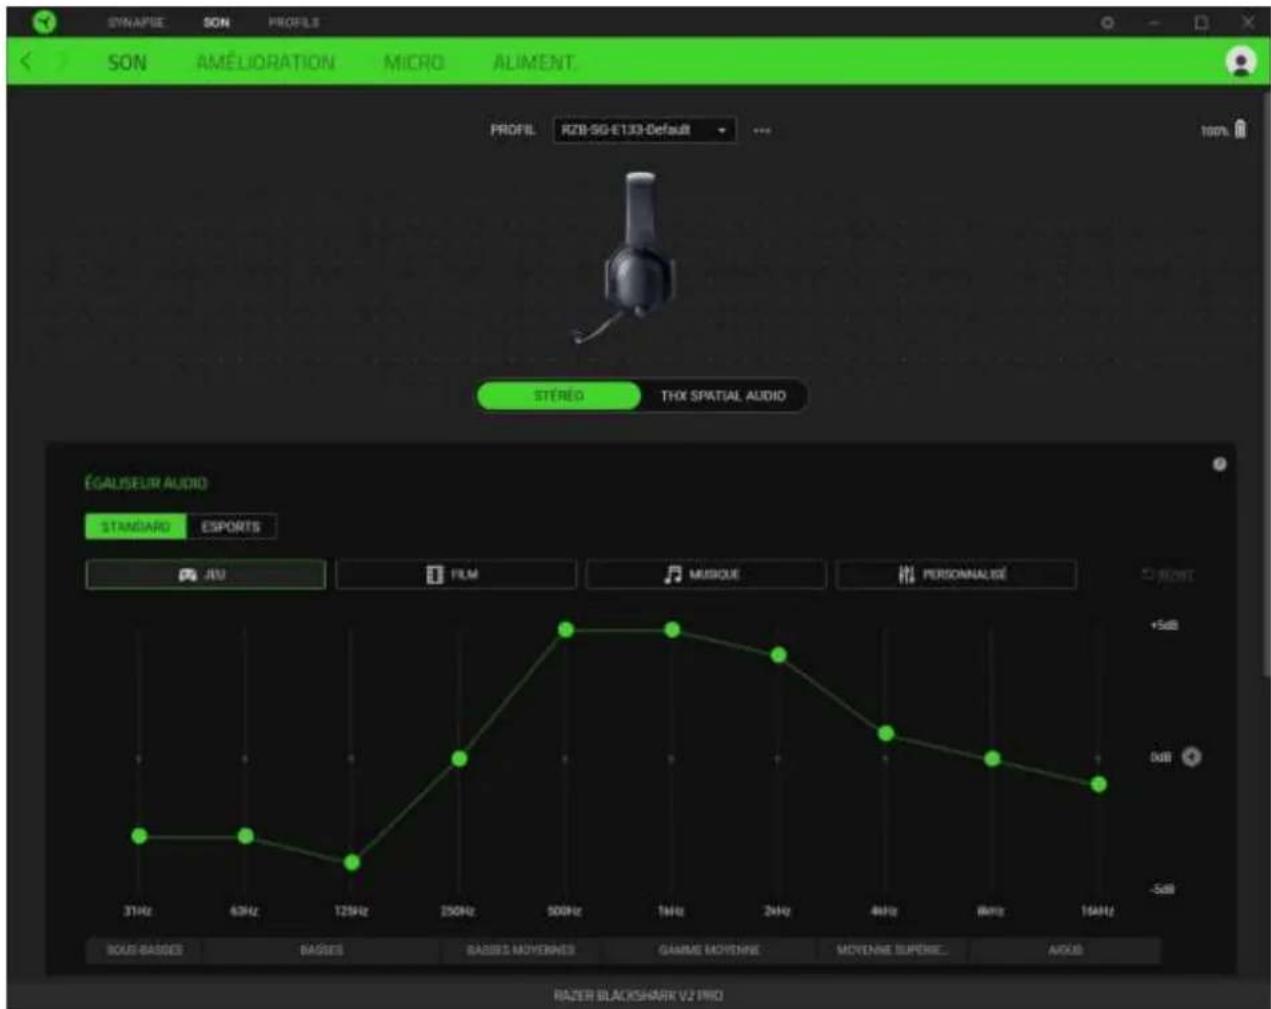Open the SYNAPSE top menu tab
Screen dimensions: 1271x1009
click(136, 22)
